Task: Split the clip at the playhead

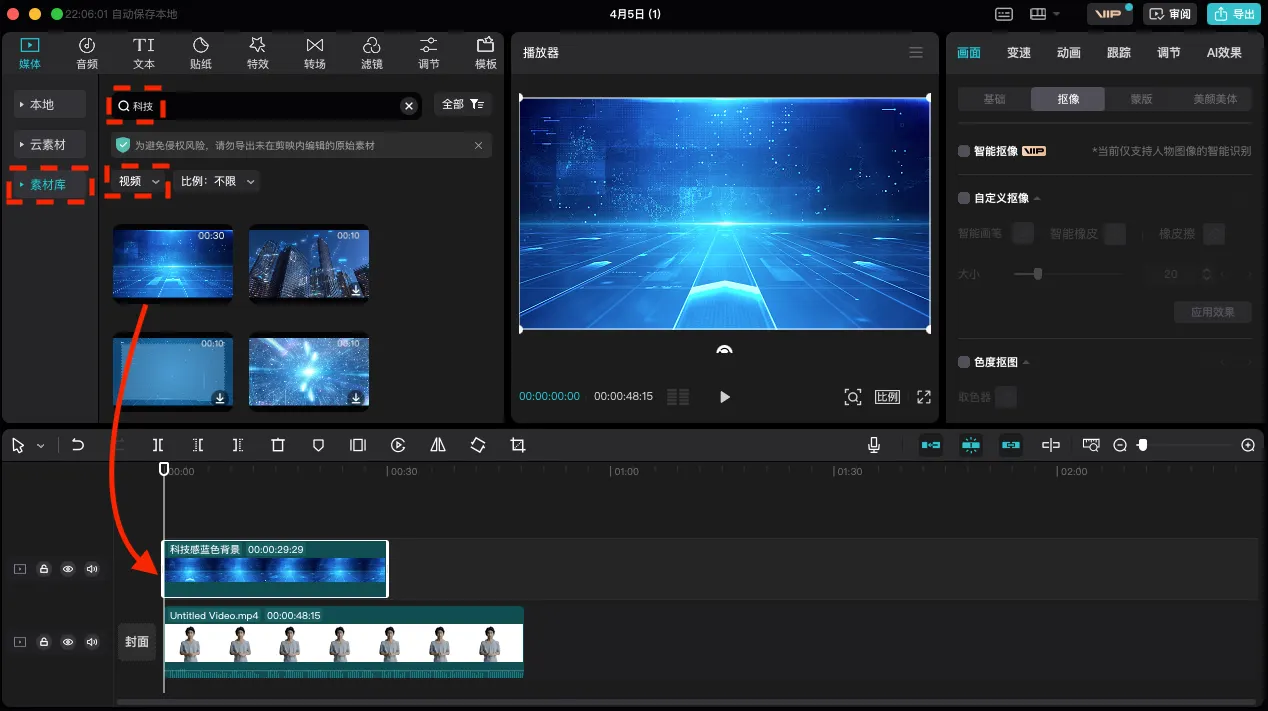Action: (x=158, y=445)
